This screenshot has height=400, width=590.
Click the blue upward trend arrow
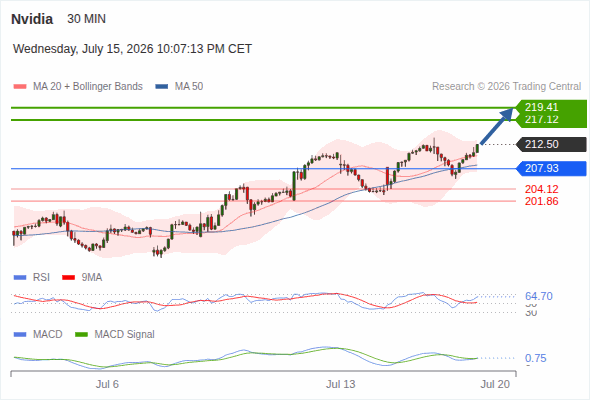[497, 126]
